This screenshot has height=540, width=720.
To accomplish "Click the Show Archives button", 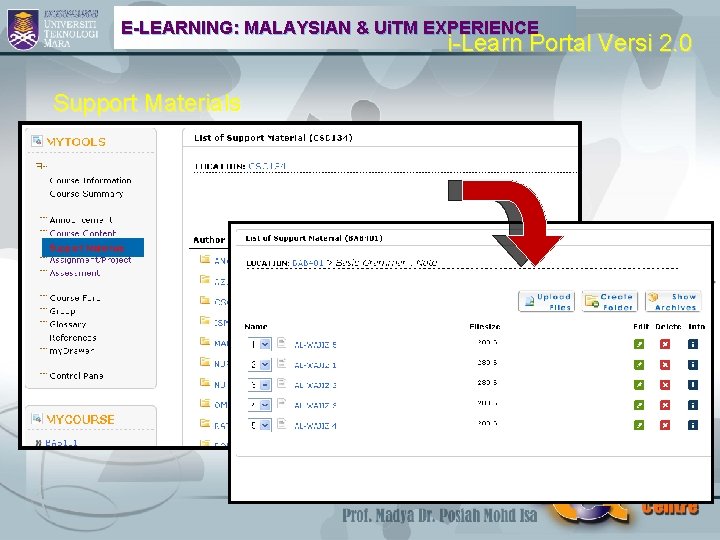I will pyautogui.click(x=673, y=302).
